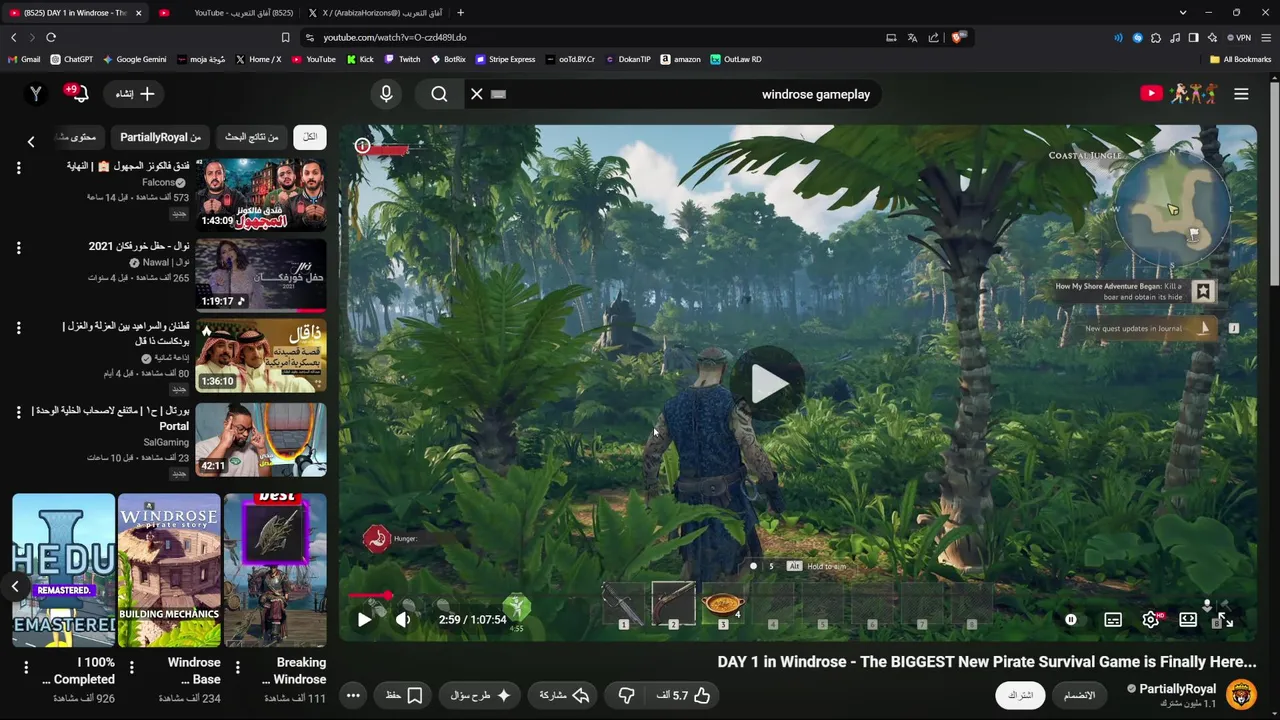
Task: Open the Brave main hamburger menu
Action: [1266, 37]
